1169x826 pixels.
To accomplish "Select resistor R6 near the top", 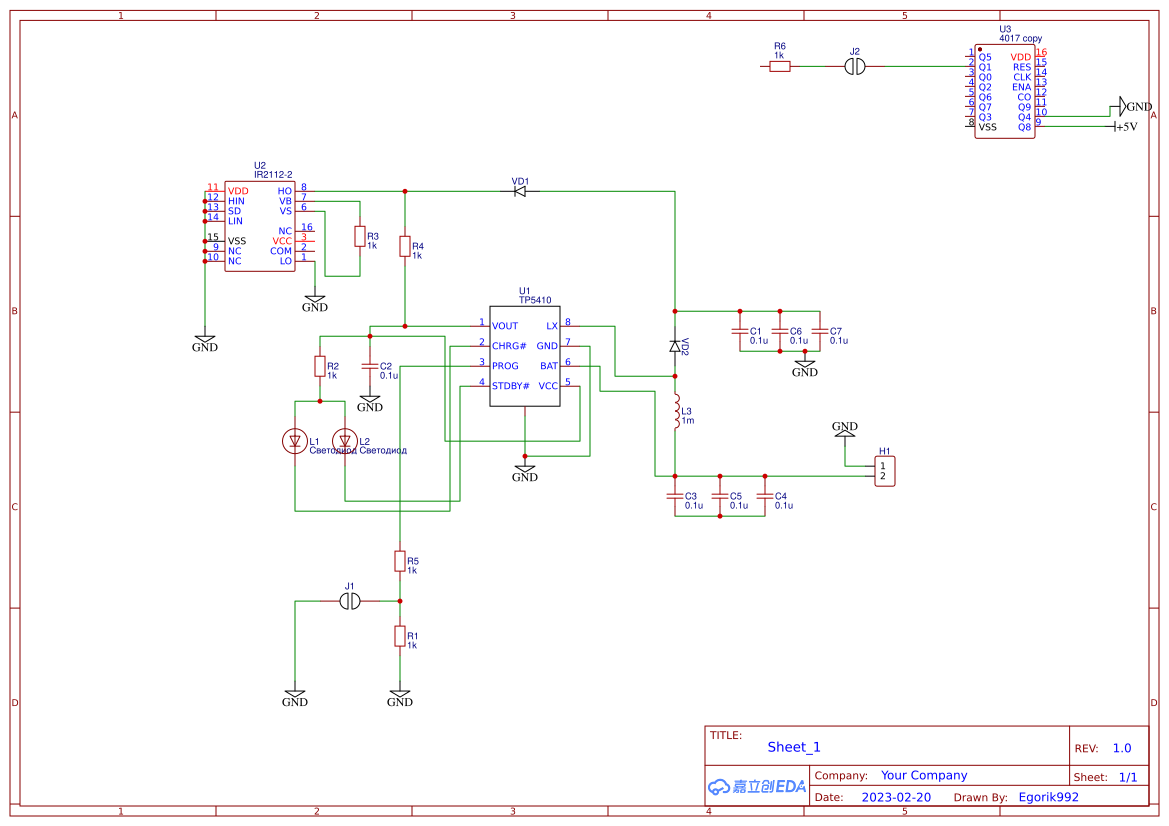I will coord(779,66).
